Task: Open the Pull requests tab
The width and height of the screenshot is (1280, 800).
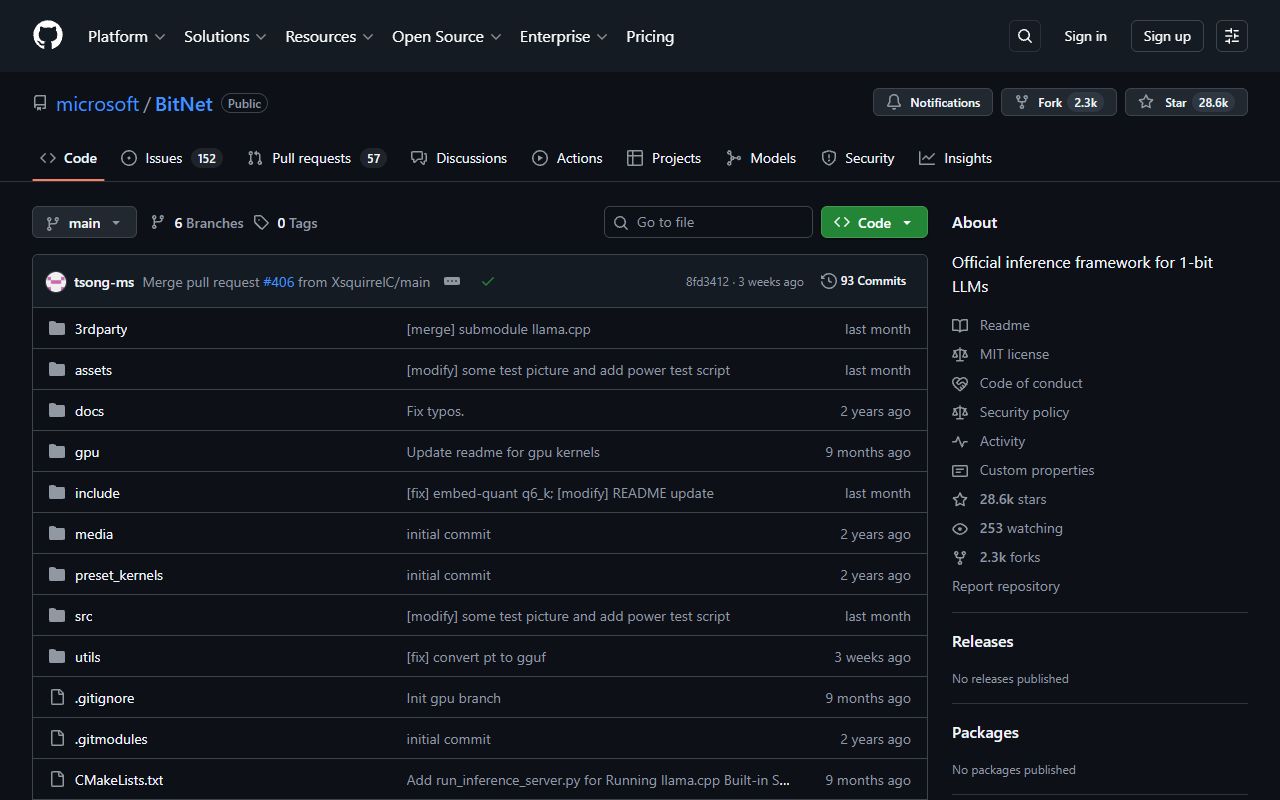Action: point(313,157)
